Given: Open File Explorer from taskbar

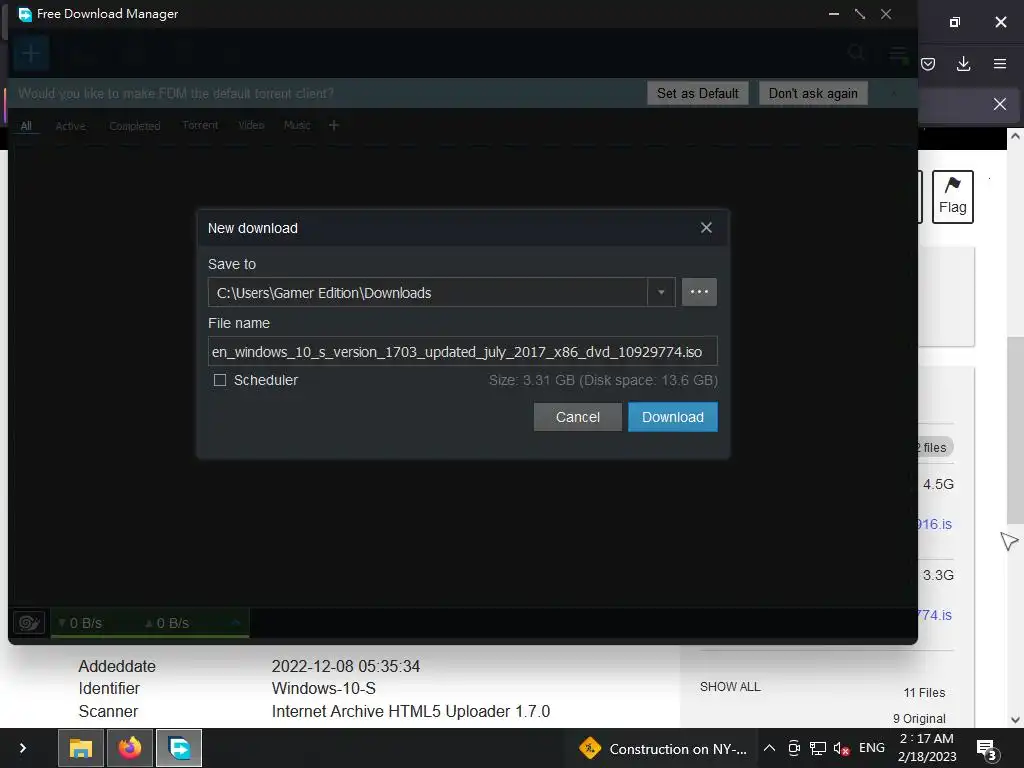Looking at the screenshot, I should (80, 748).
